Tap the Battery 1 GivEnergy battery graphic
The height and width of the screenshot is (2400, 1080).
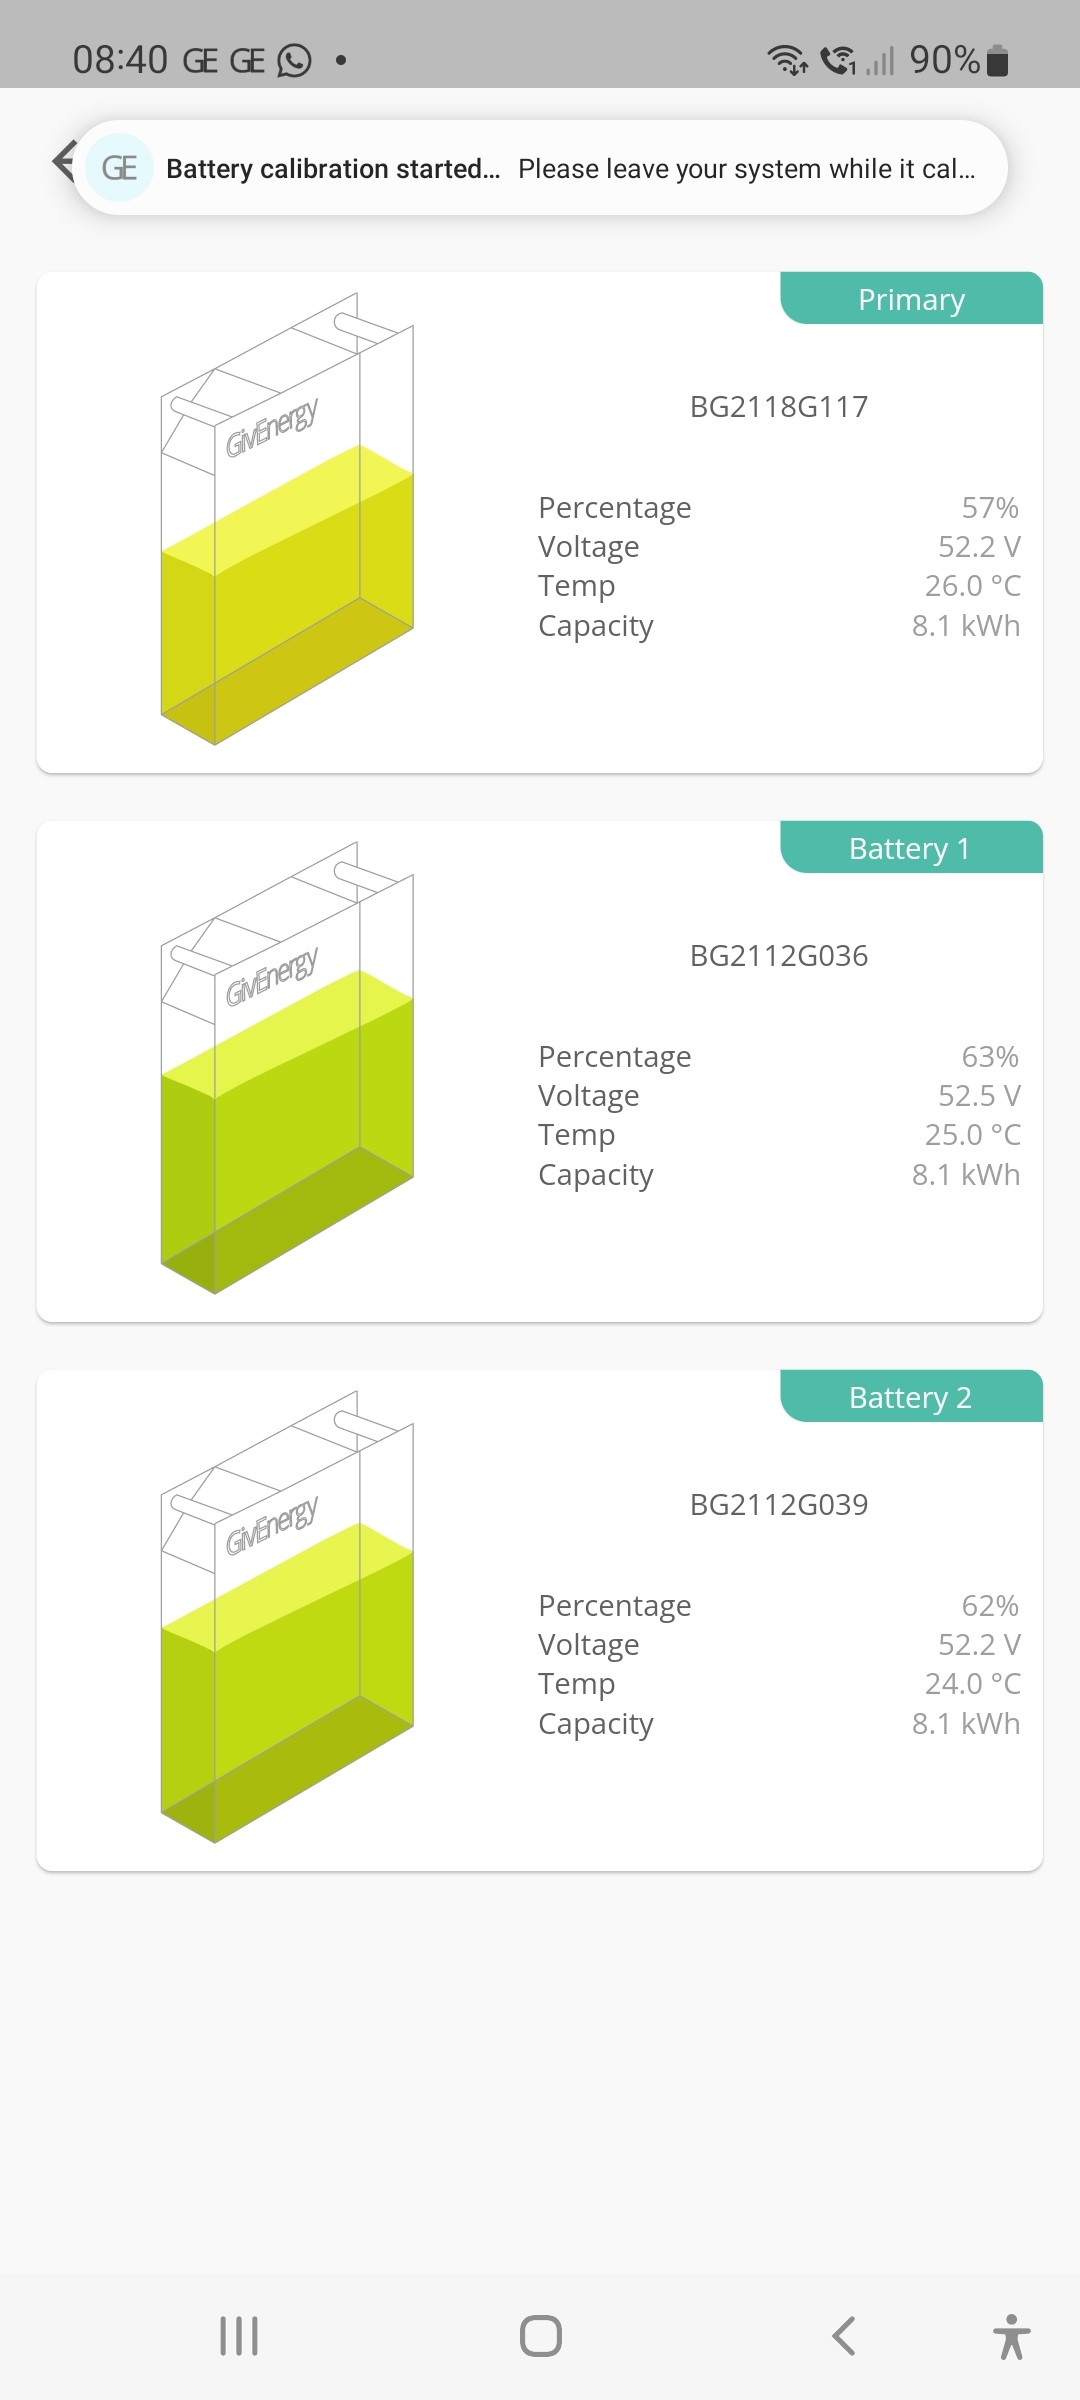(x=287, y=1067)
